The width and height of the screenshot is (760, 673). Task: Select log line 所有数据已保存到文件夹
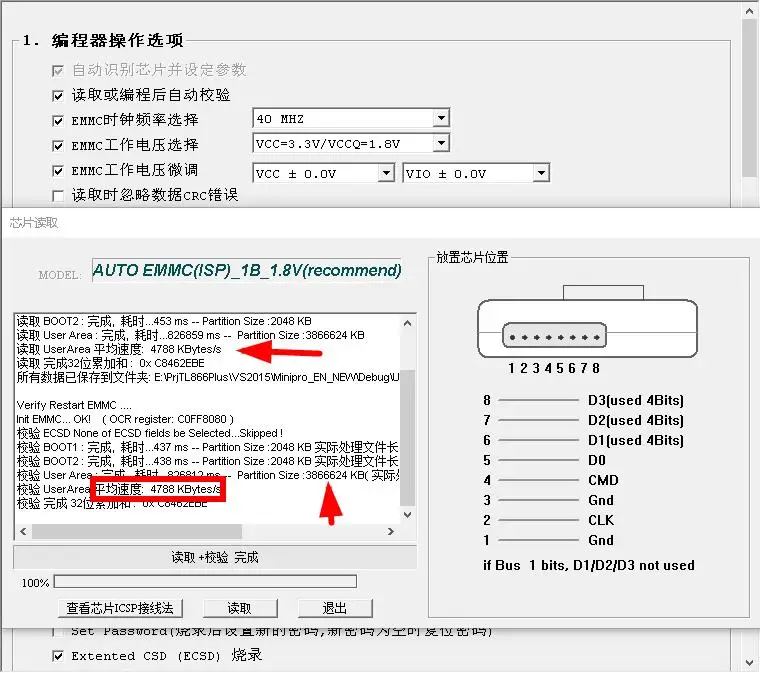208,377
